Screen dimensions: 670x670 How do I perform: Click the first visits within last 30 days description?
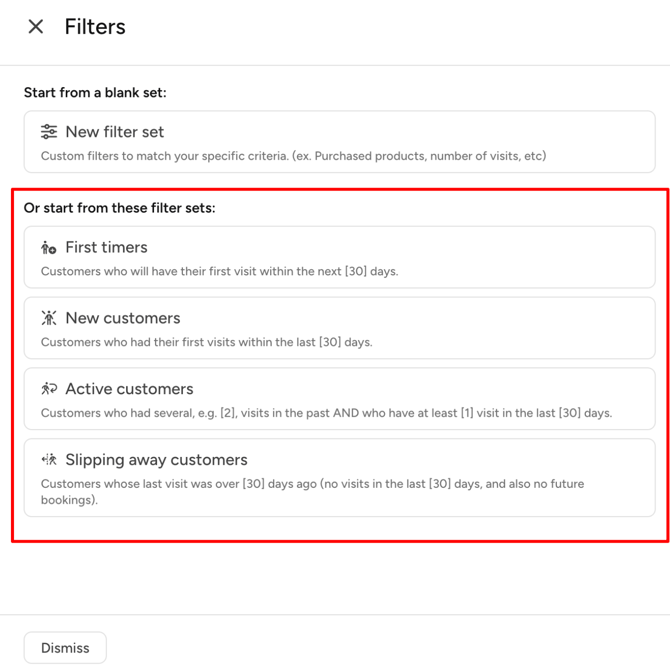pos(206,342)
